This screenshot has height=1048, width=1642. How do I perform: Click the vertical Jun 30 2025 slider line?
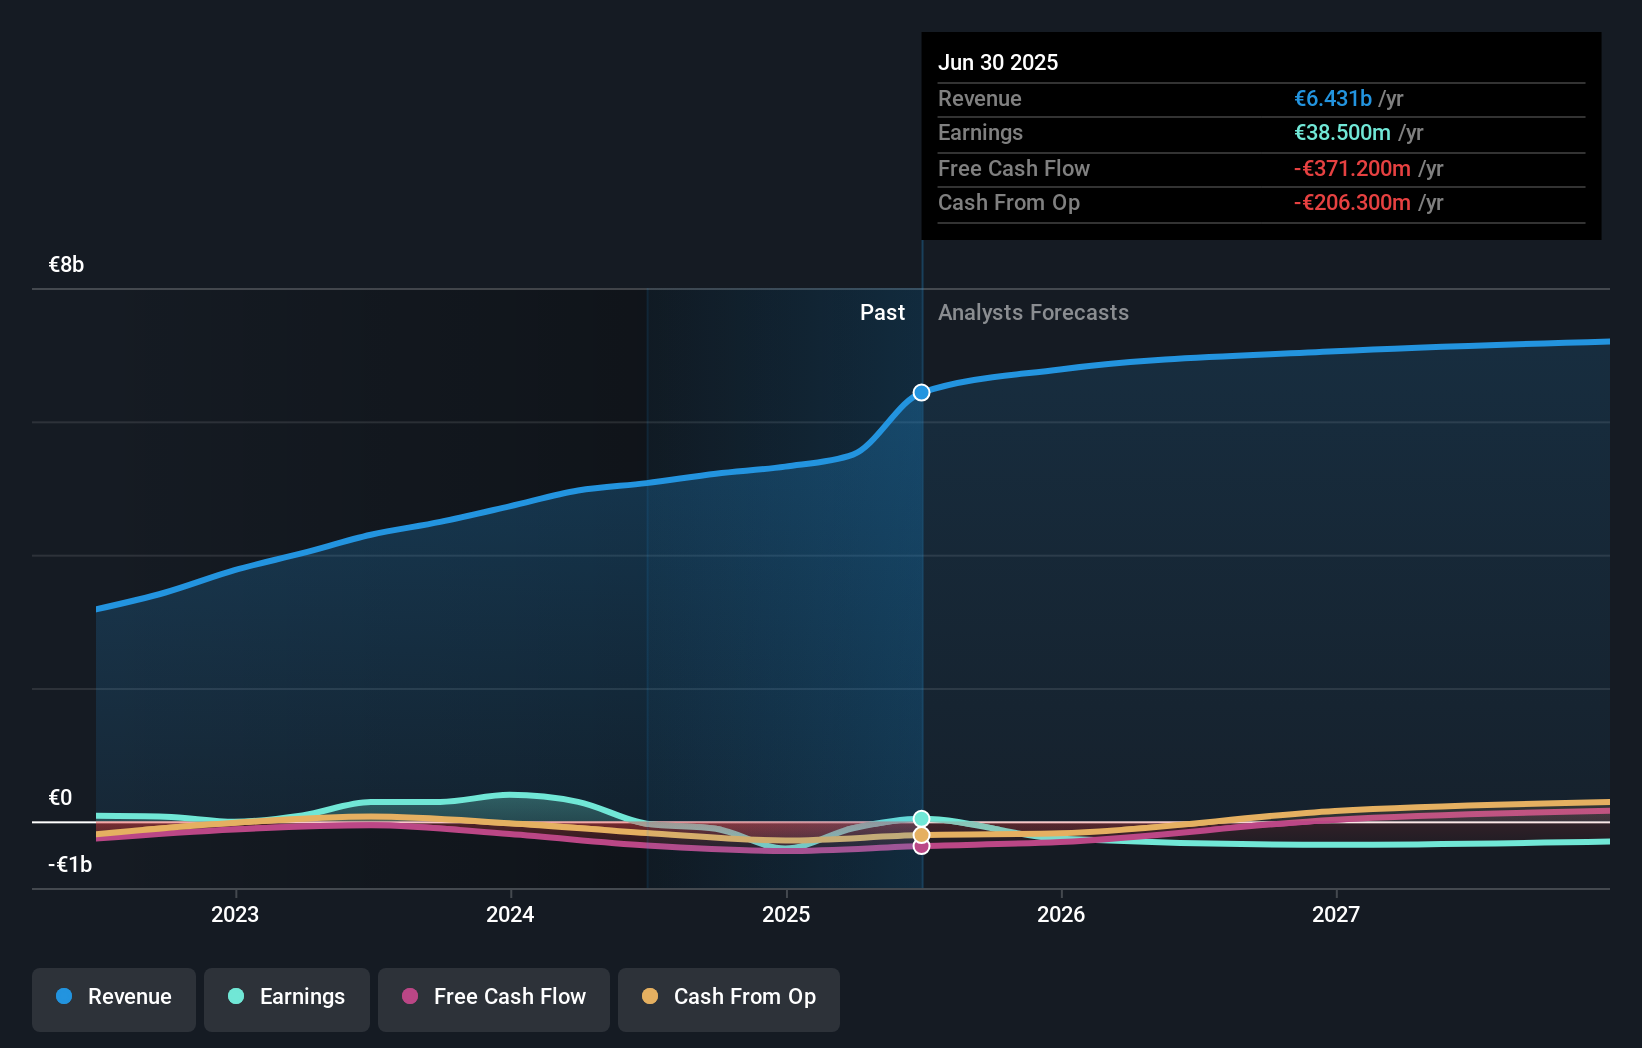921,600
